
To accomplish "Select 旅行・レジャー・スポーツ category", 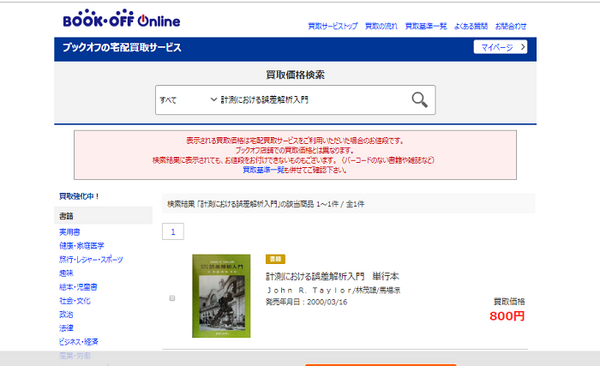I will 91,260.
